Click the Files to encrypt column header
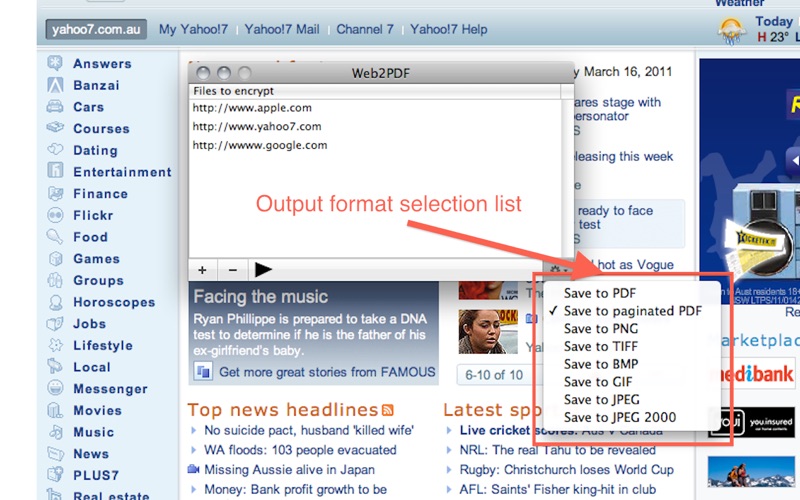Screen dimensions: 800x500 click(x=374, y=91)
